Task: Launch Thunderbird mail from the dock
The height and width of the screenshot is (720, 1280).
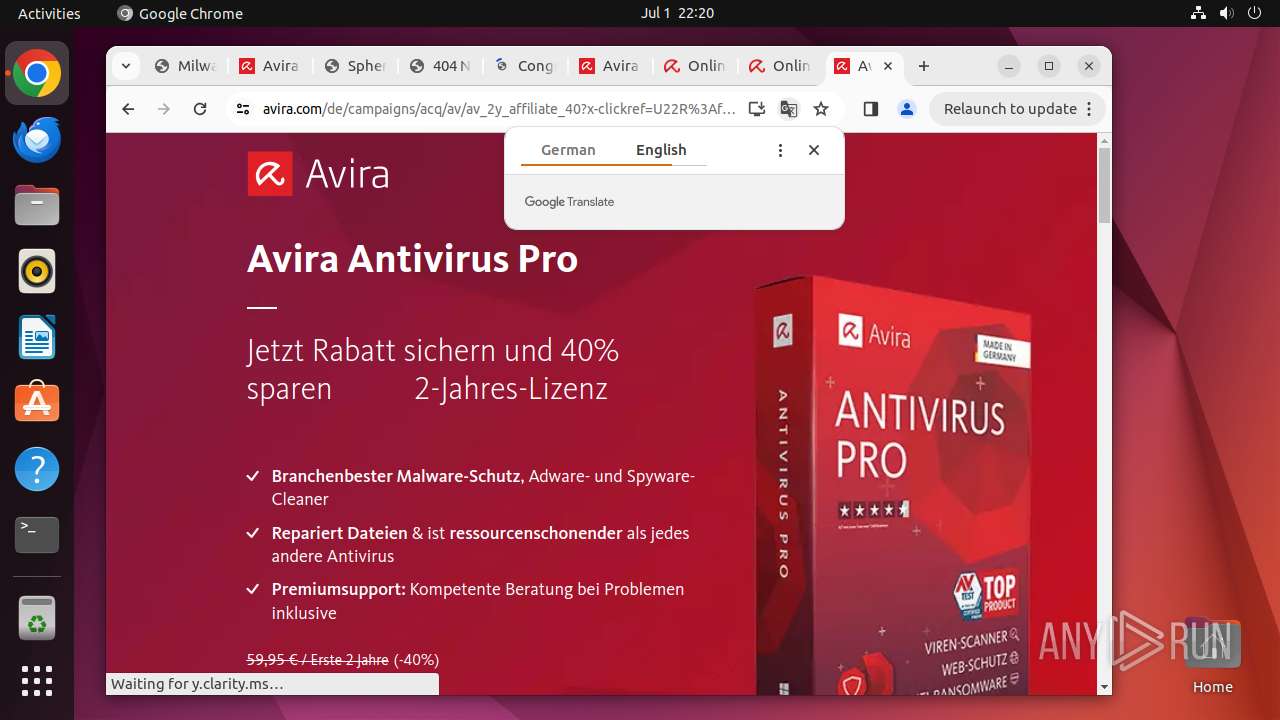Action: click(37, 140)
